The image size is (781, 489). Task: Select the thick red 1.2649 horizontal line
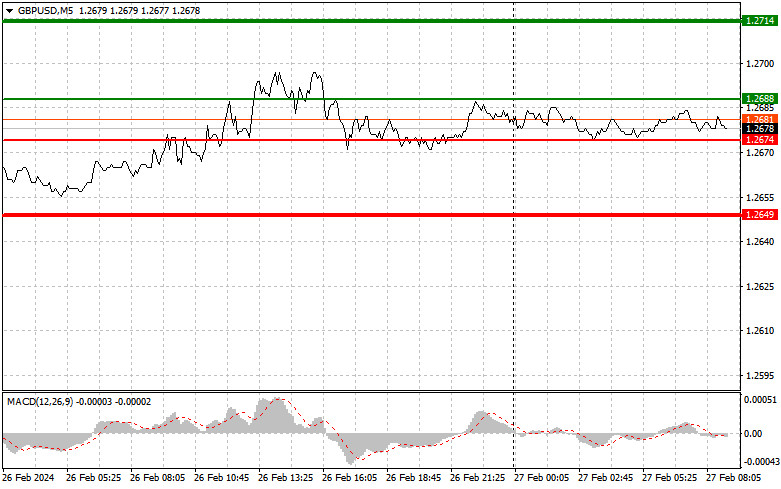click(372, 215)
